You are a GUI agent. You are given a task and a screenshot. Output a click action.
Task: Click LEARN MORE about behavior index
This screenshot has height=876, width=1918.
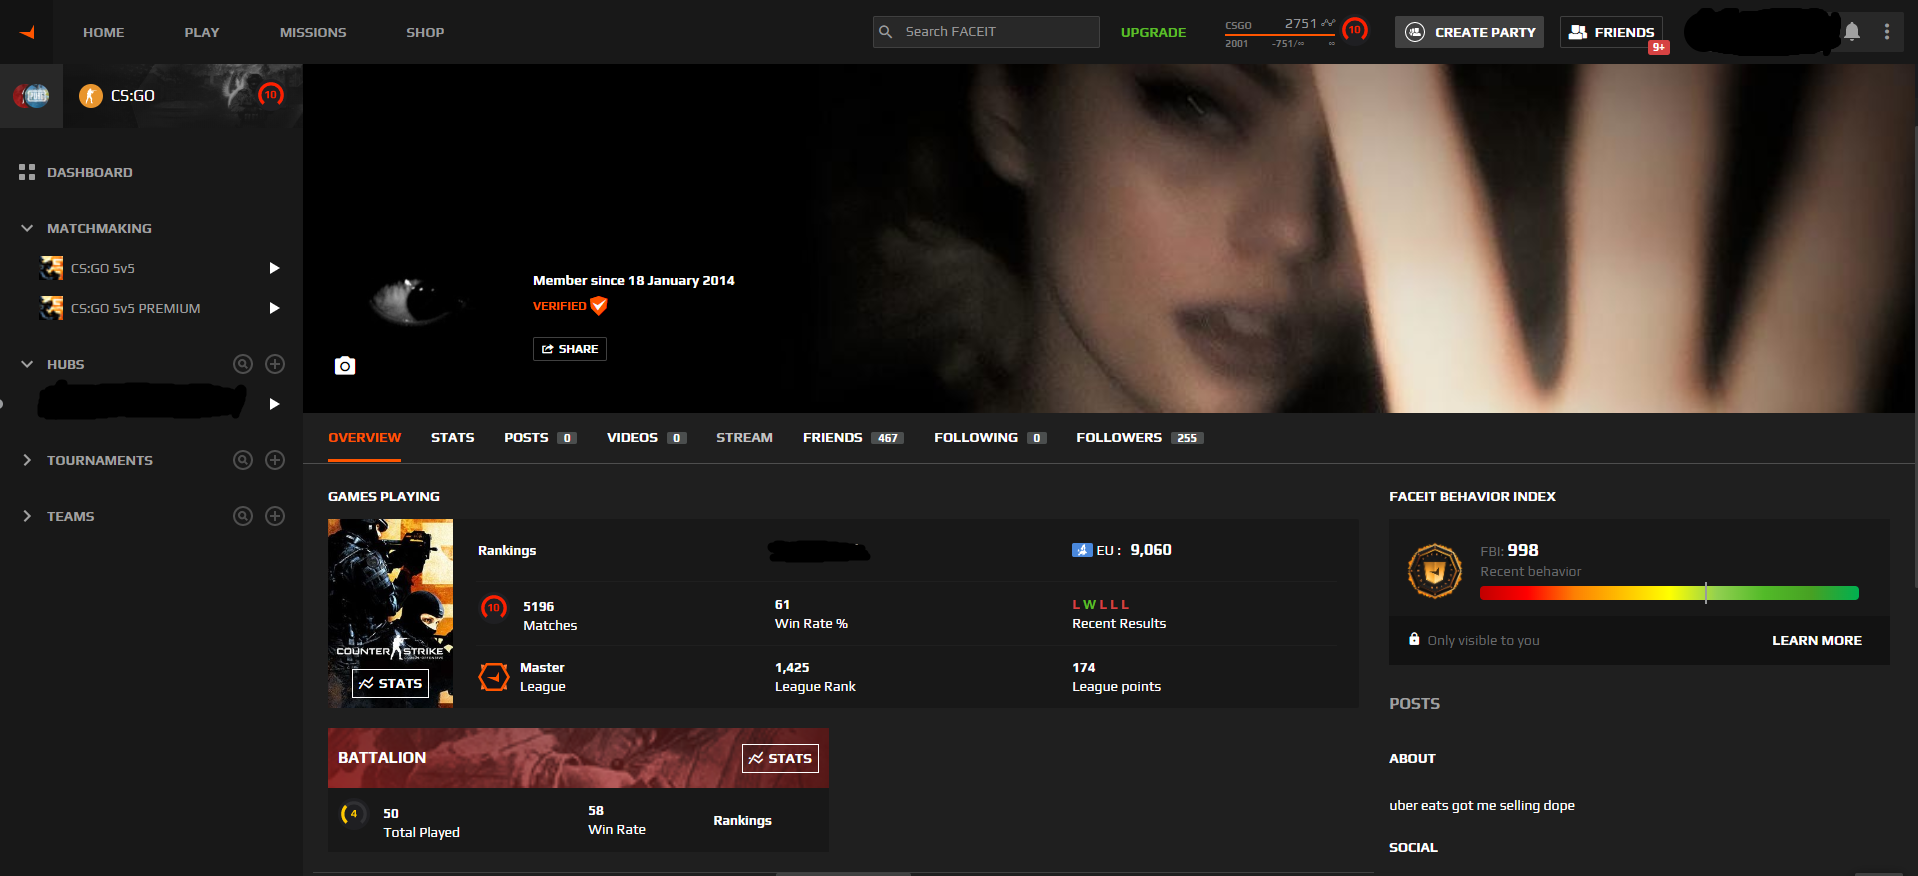click(1817, 640)
